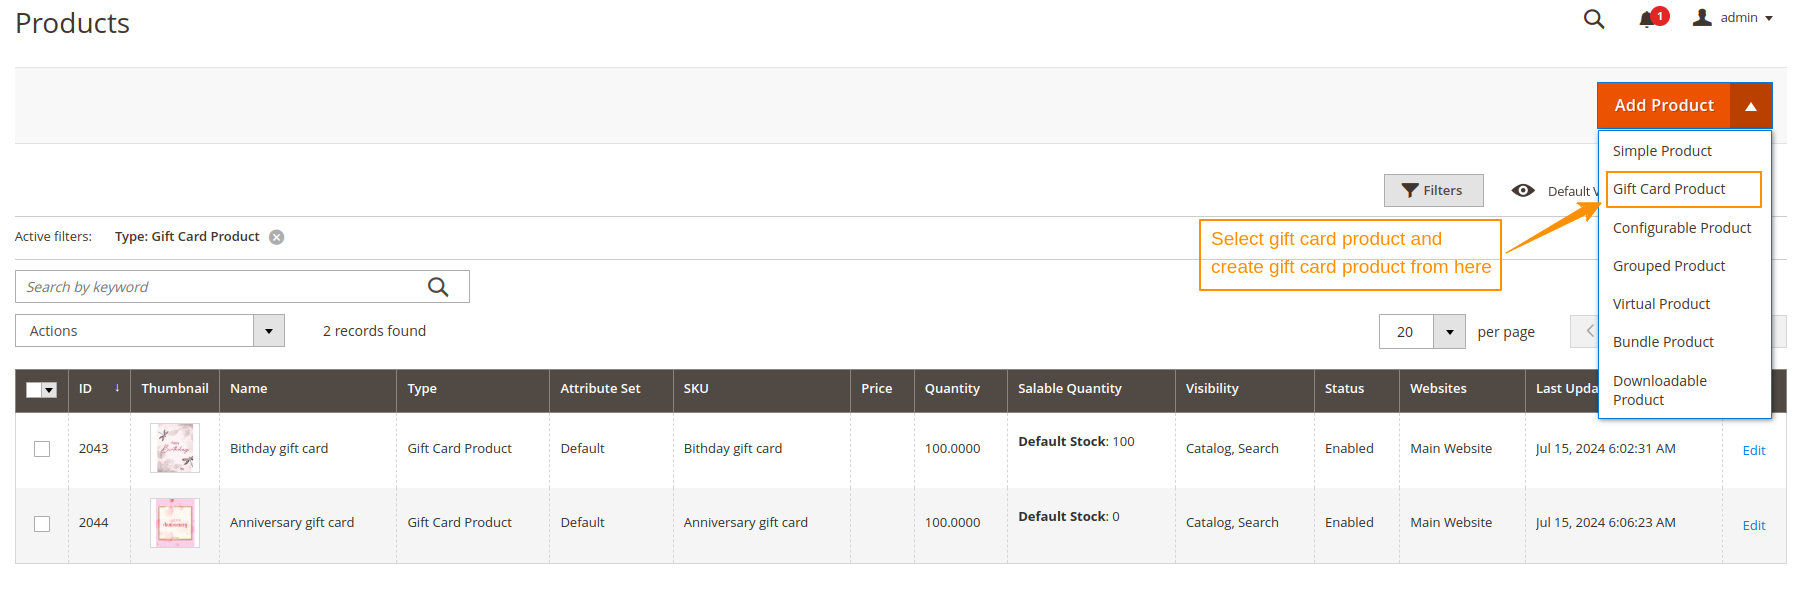The image size is (1812, 605).
Task: Open the Bithday gift card thumbnail
Action: (175, 448)
